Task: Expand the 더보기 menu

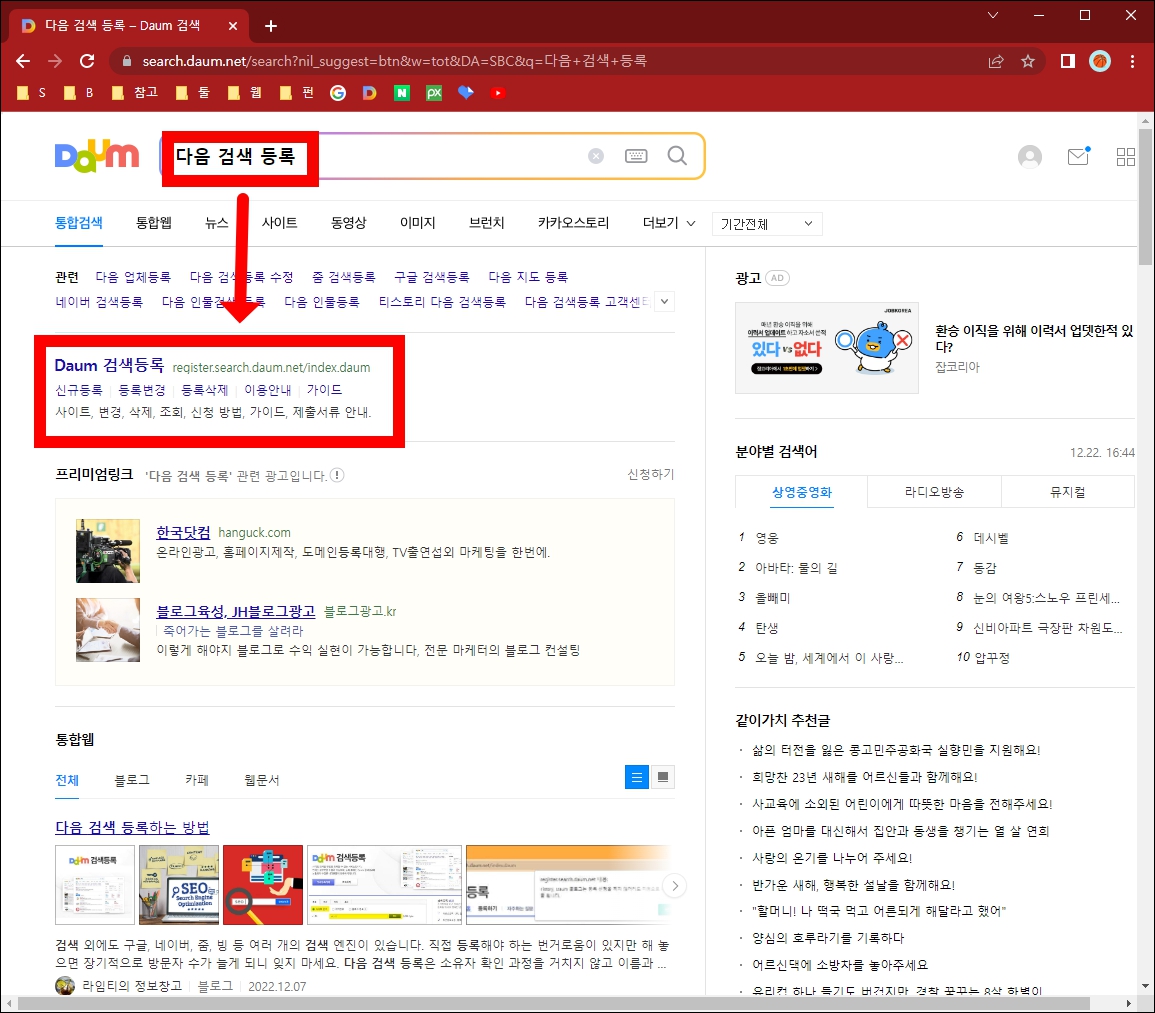Action: pos(668,223)
